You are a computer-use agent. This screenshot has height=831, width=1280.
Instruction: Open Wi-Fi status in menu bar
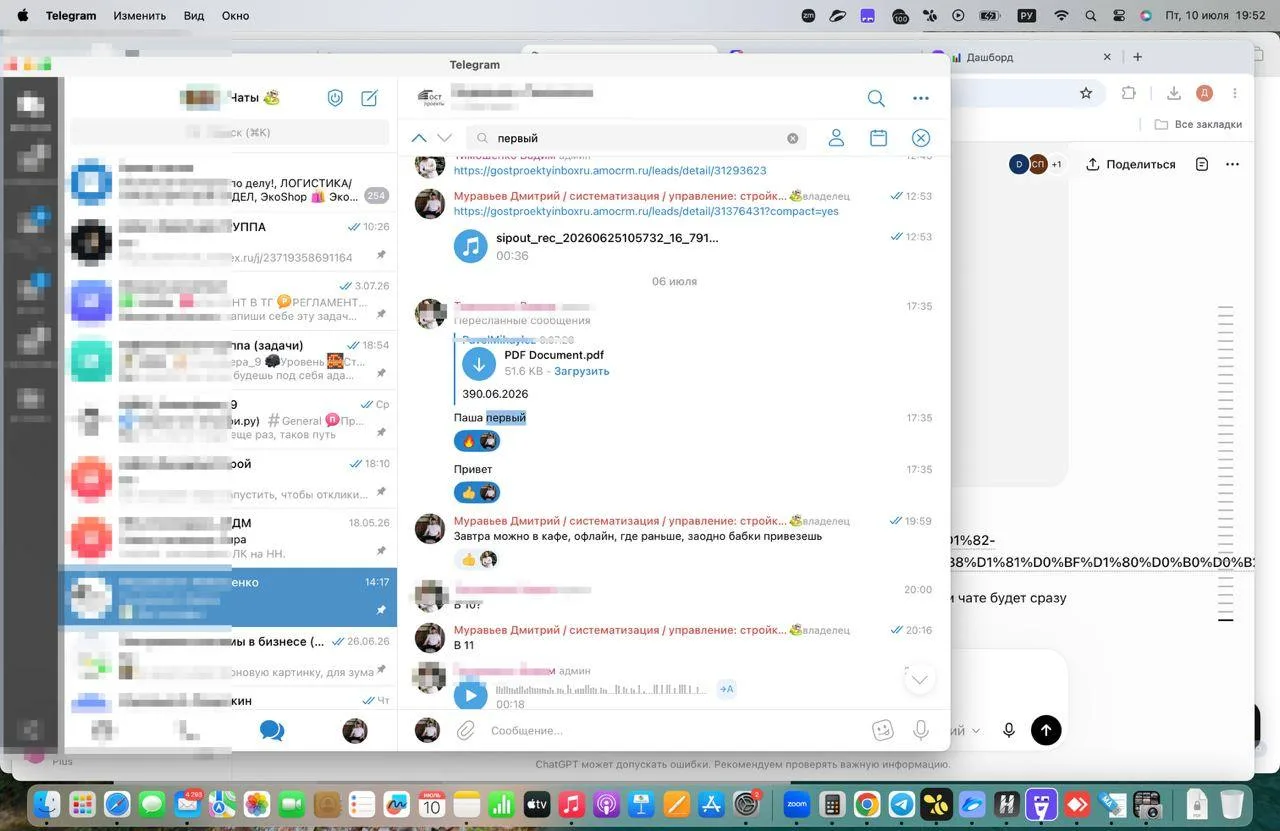pyautogui.click(x=1061, y=16)
